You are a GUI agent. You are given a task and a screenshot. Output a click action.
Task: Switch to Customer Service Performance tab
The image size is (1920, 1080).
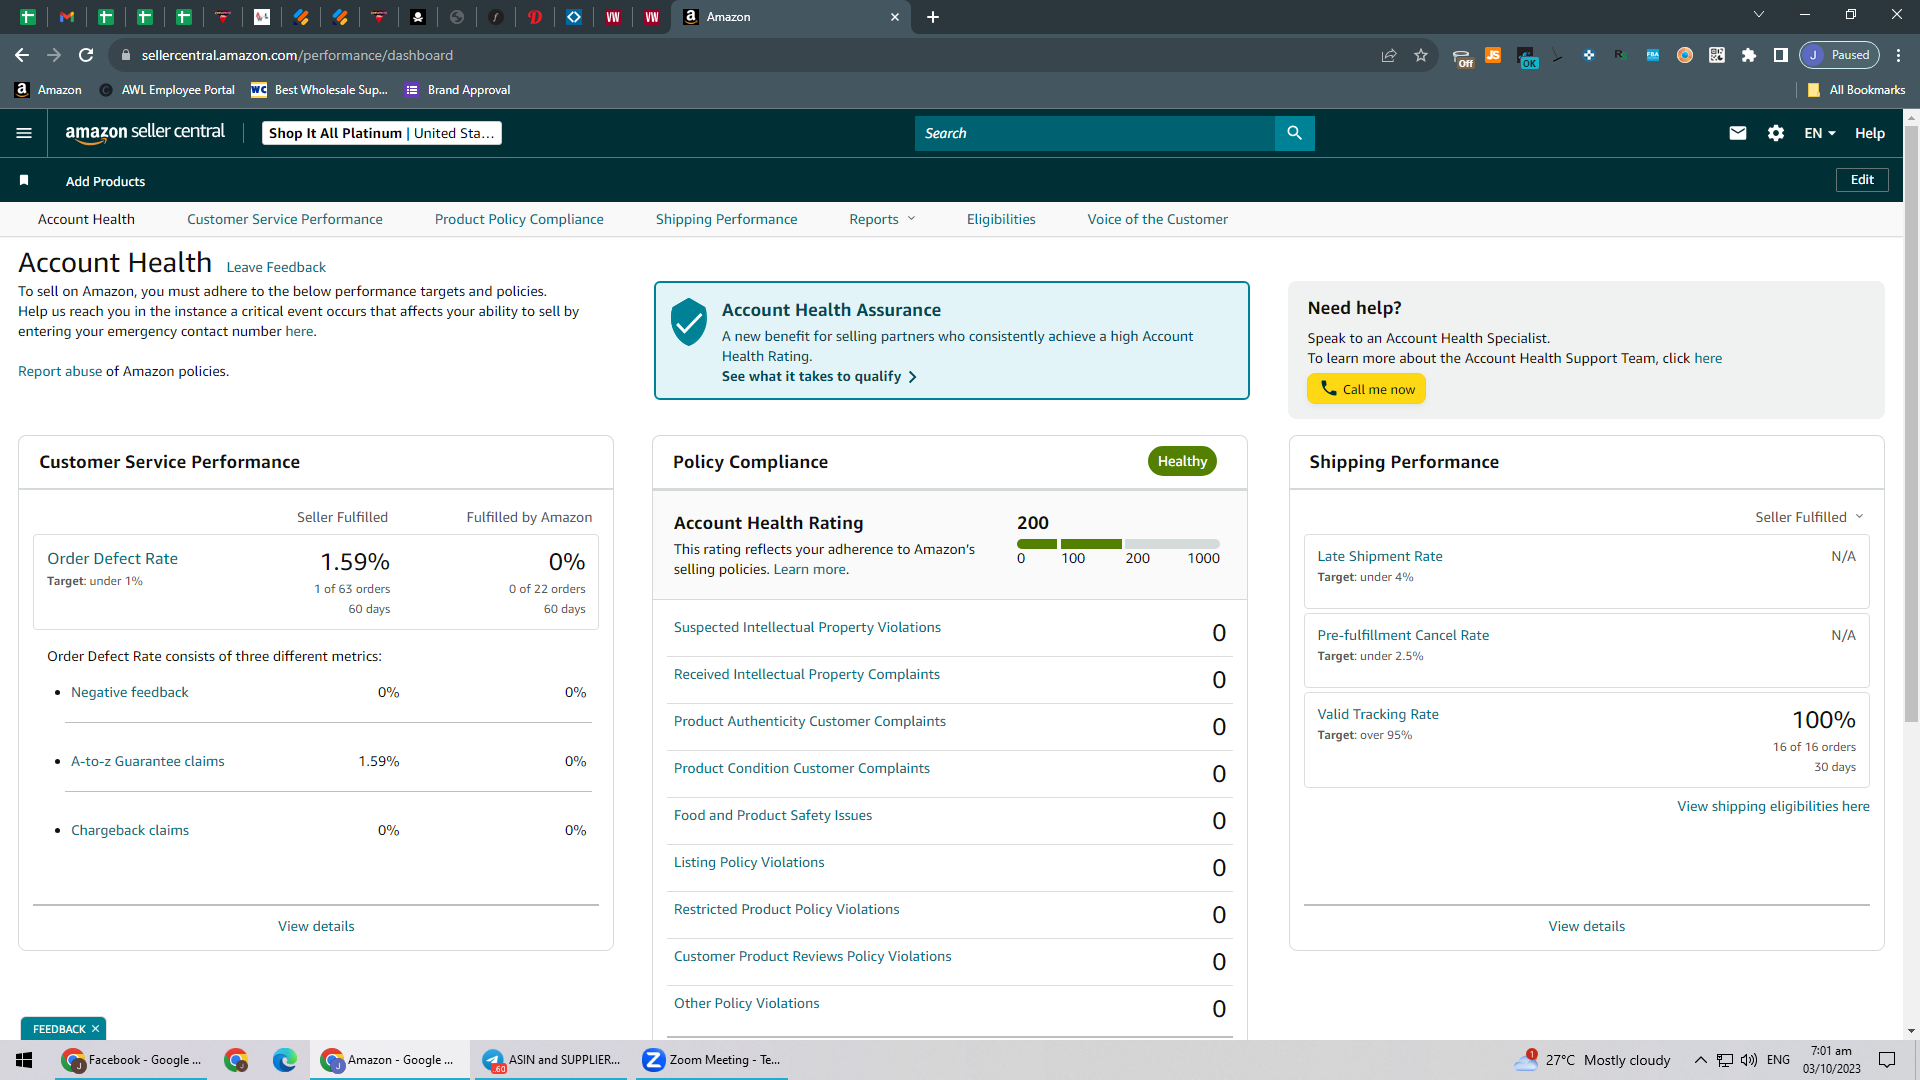coord(284,219)
